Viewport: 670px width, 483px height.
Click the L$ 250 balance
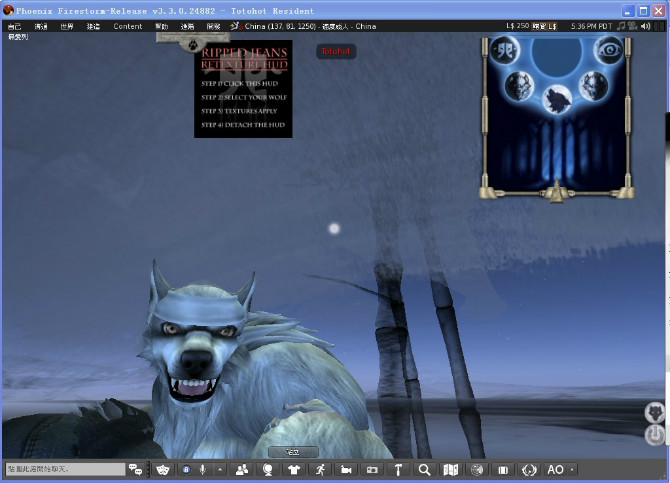click(x=517, y=26)
